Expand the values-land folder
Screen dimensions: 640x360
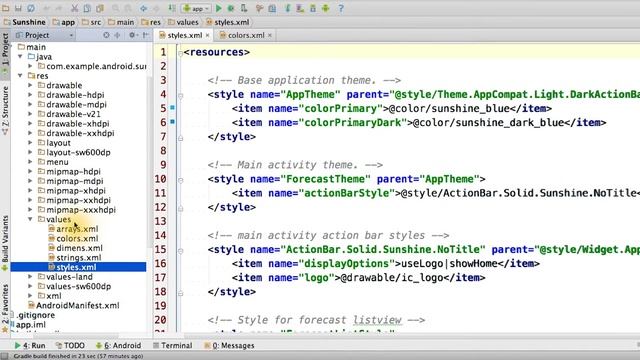tap(30, 277)
